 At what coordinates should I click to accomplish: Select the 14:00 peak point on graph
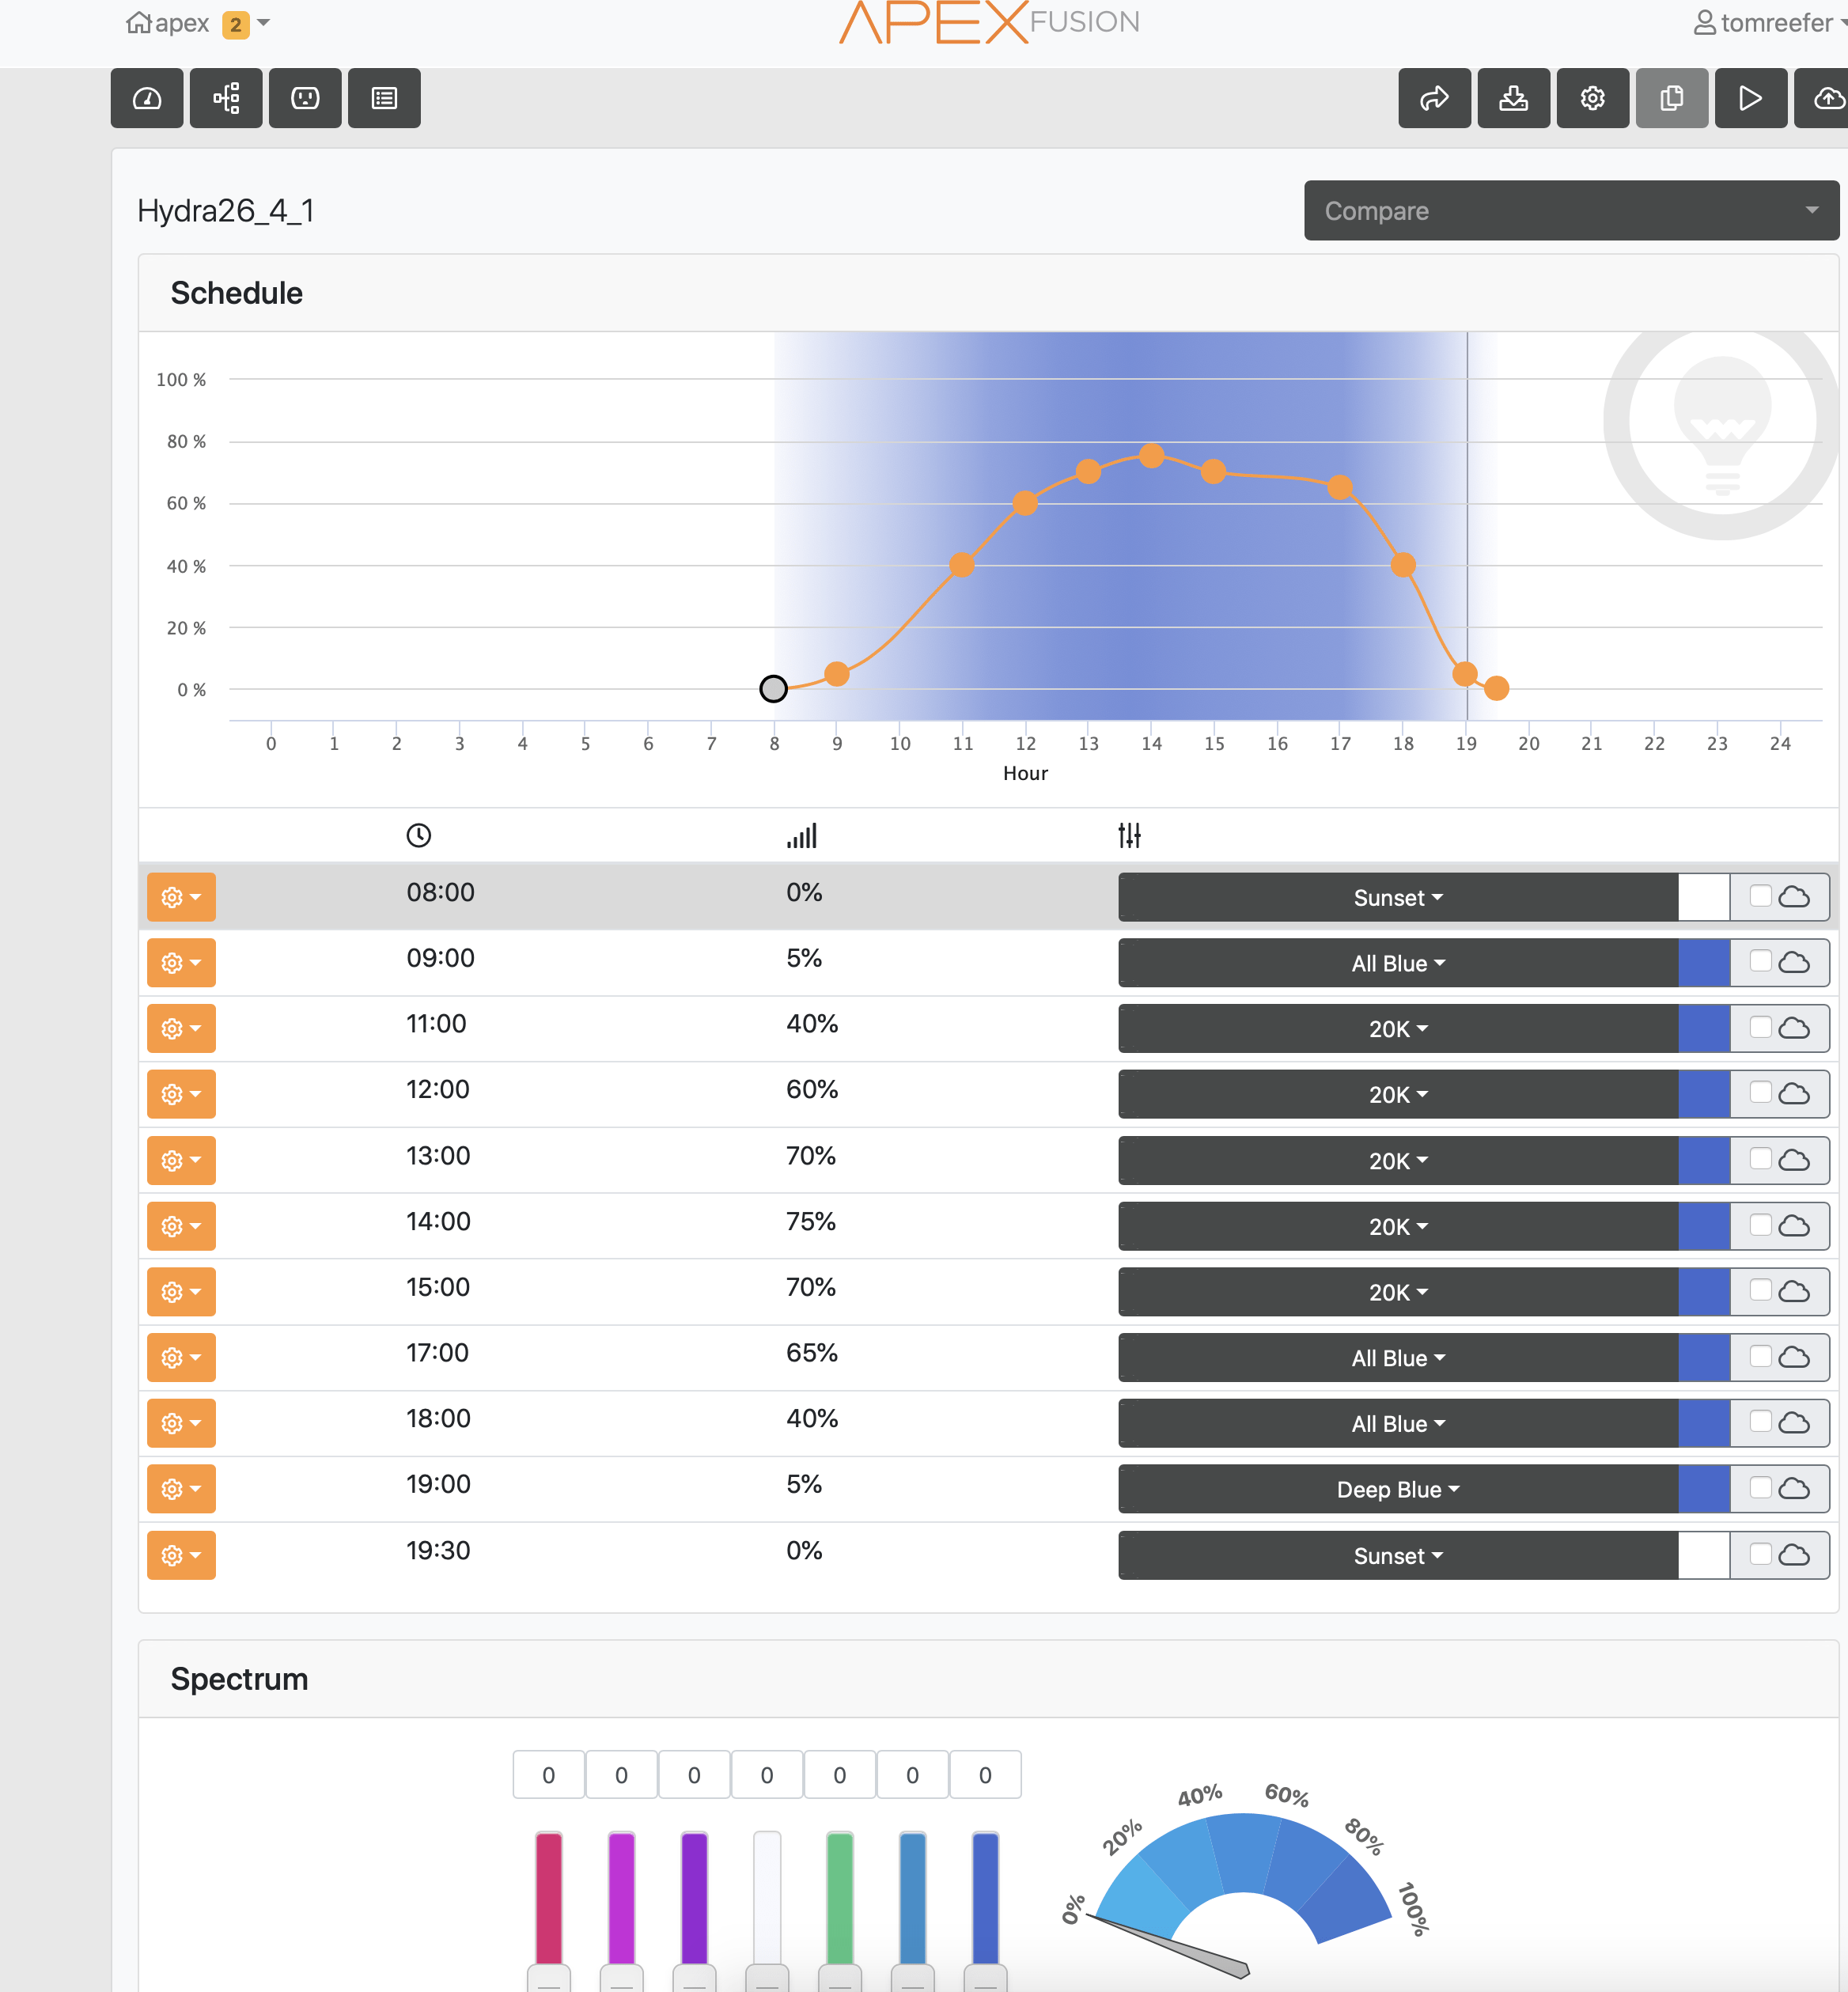tap(1151, 456)
